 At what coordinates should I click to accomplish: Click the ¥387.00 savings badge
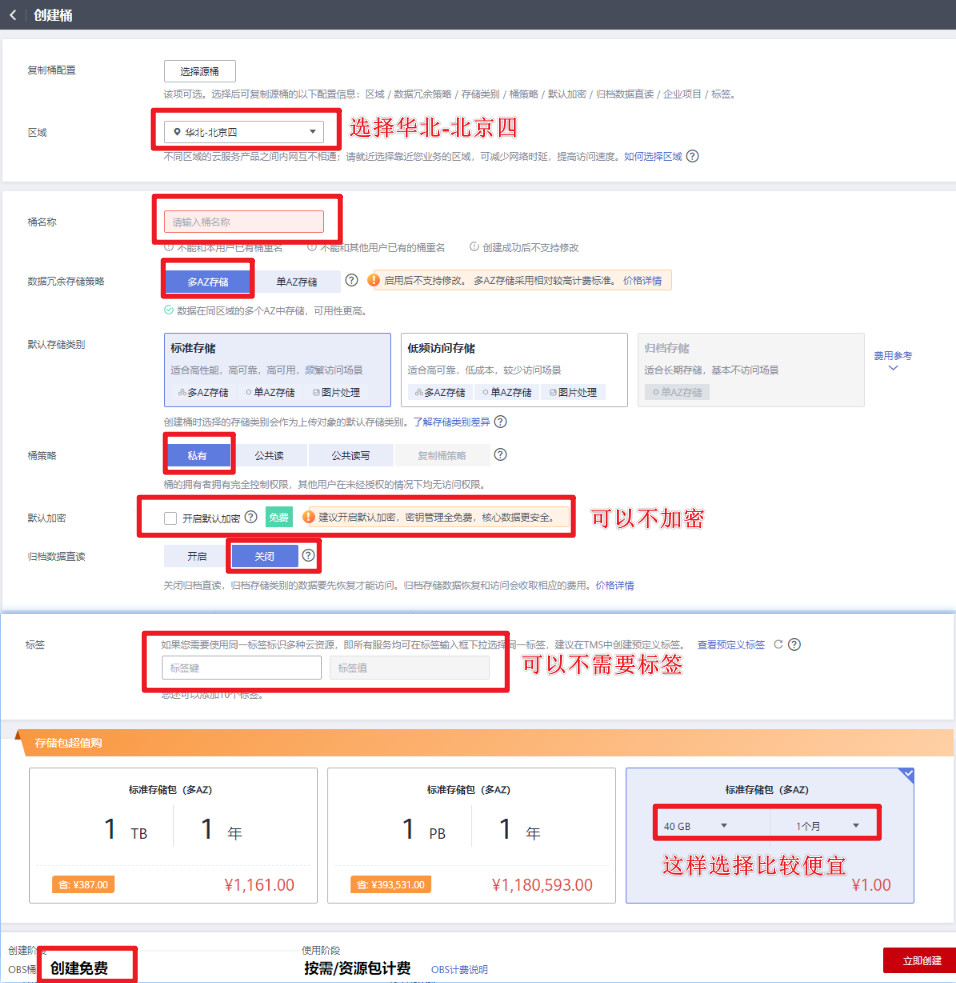coord(83,885)
